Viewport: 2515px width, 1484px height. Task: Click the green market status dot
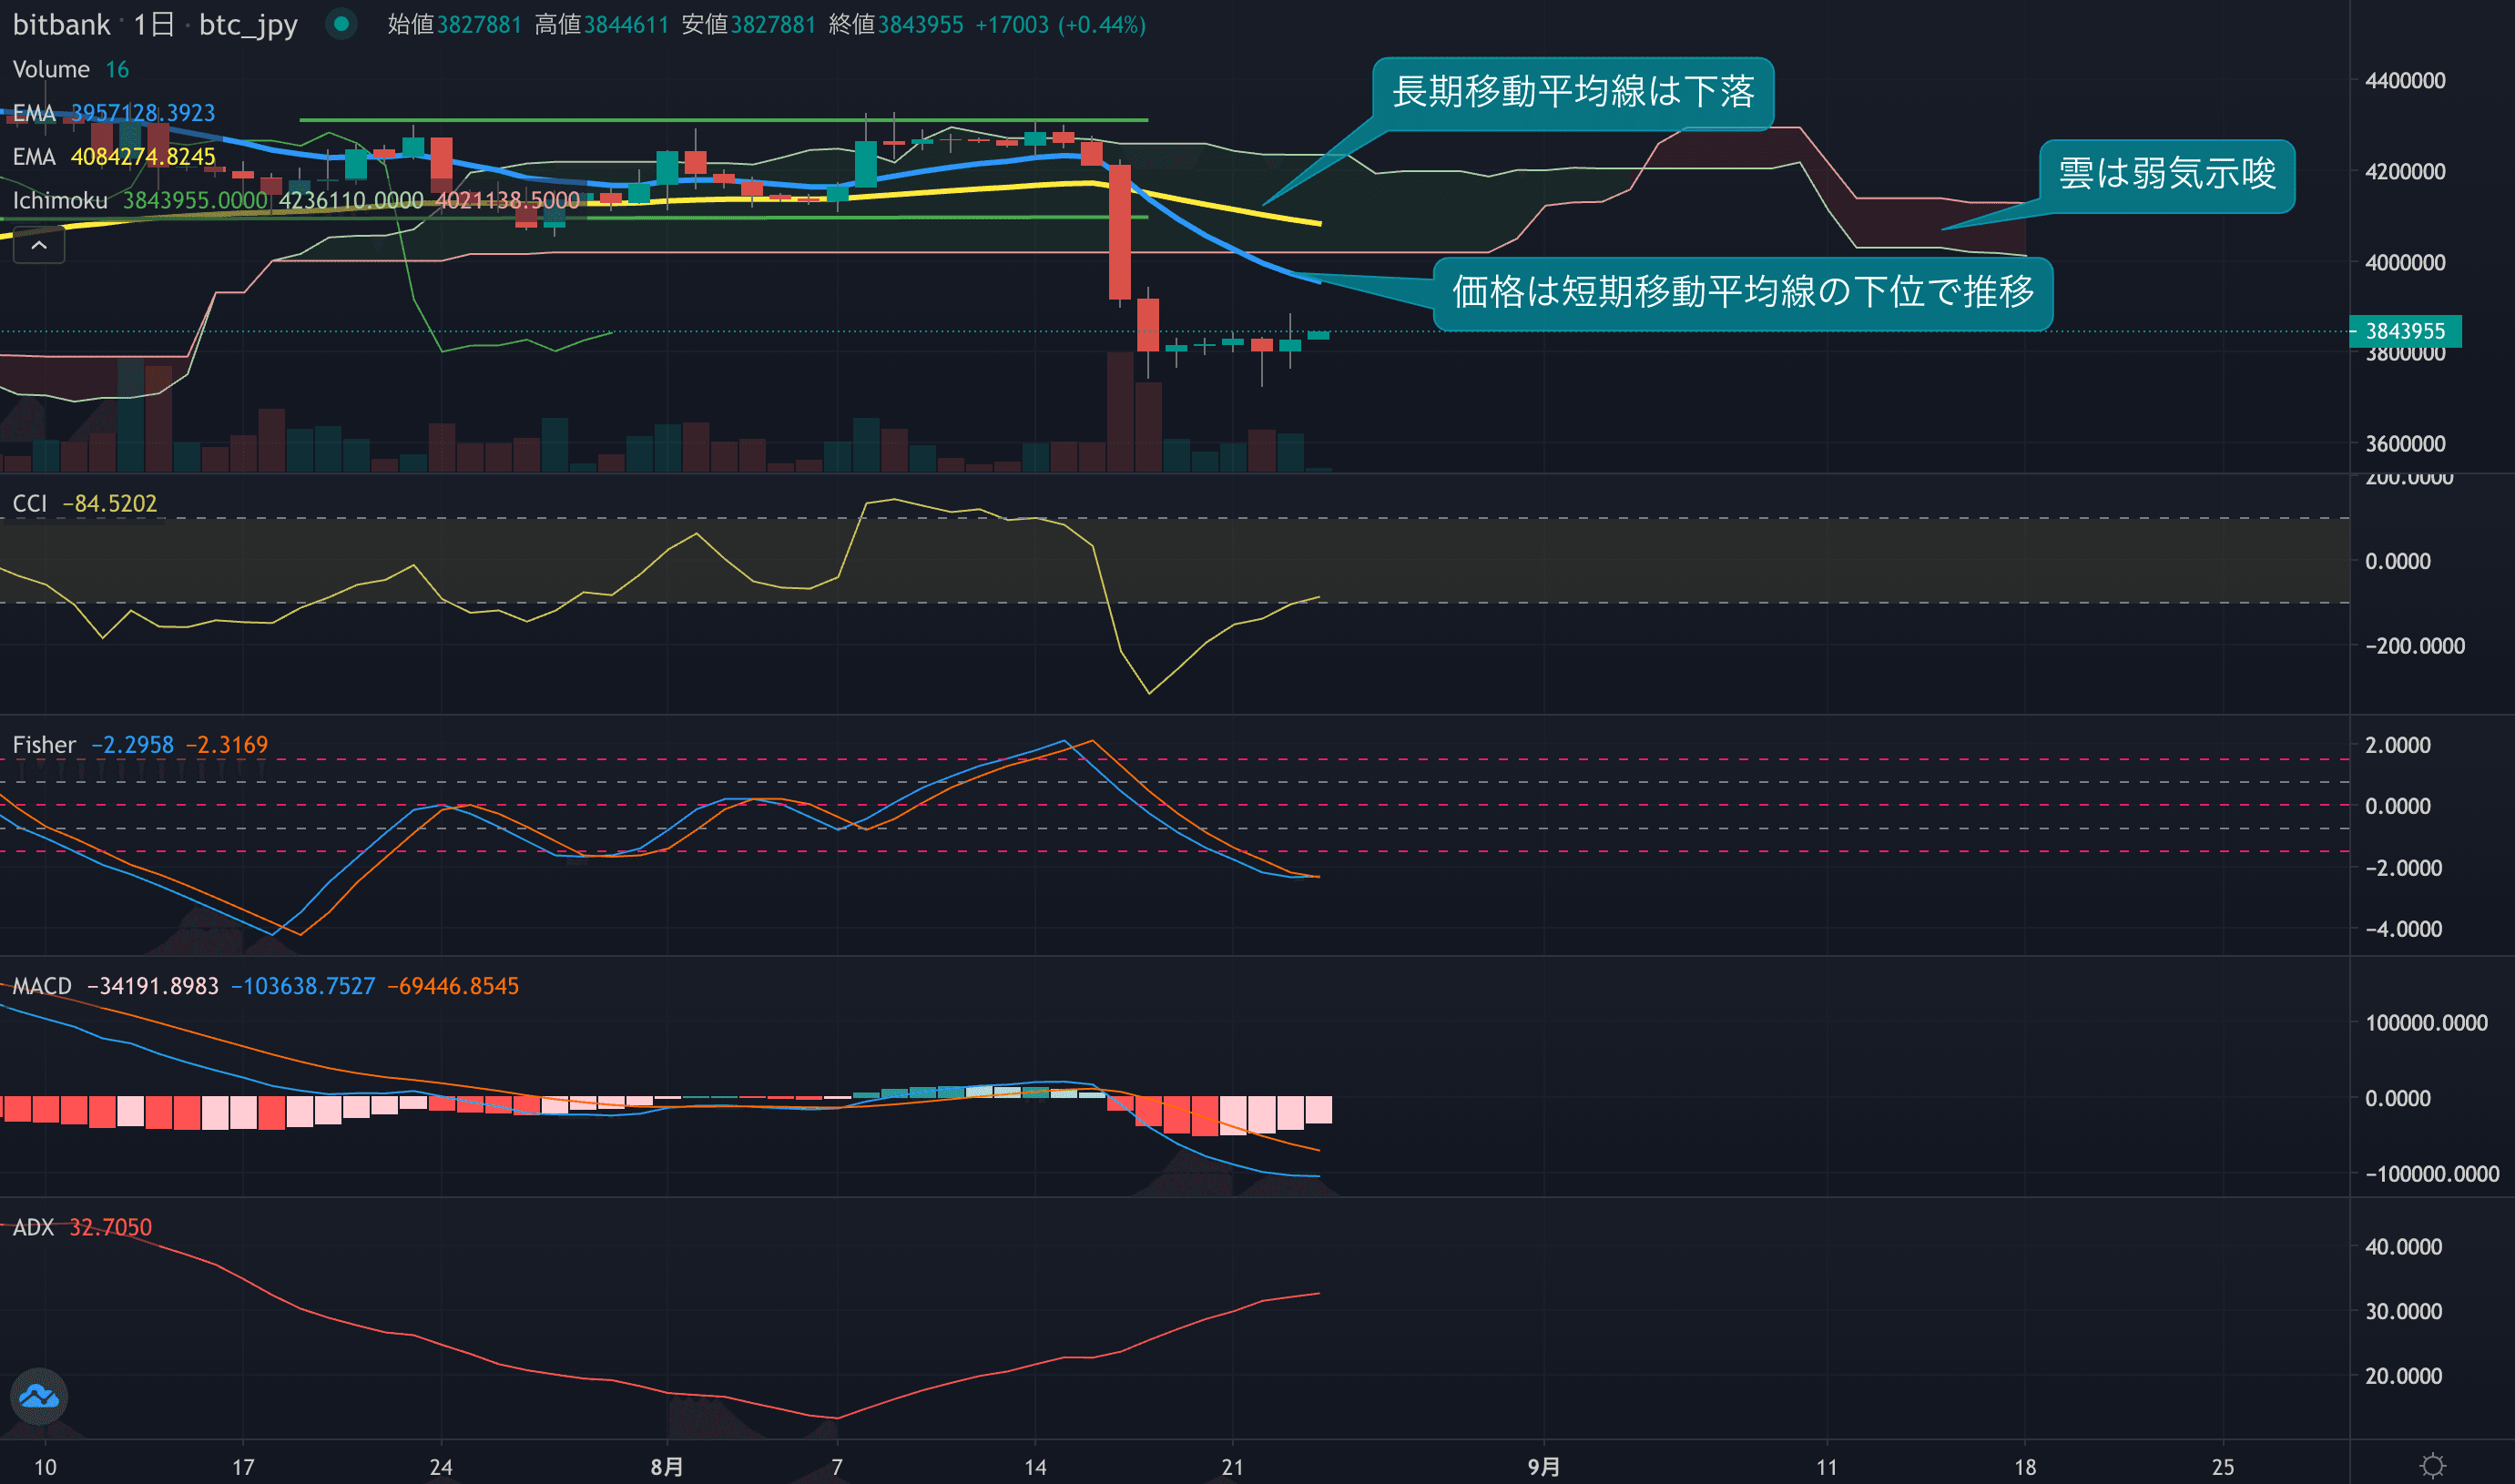[341, 24]
